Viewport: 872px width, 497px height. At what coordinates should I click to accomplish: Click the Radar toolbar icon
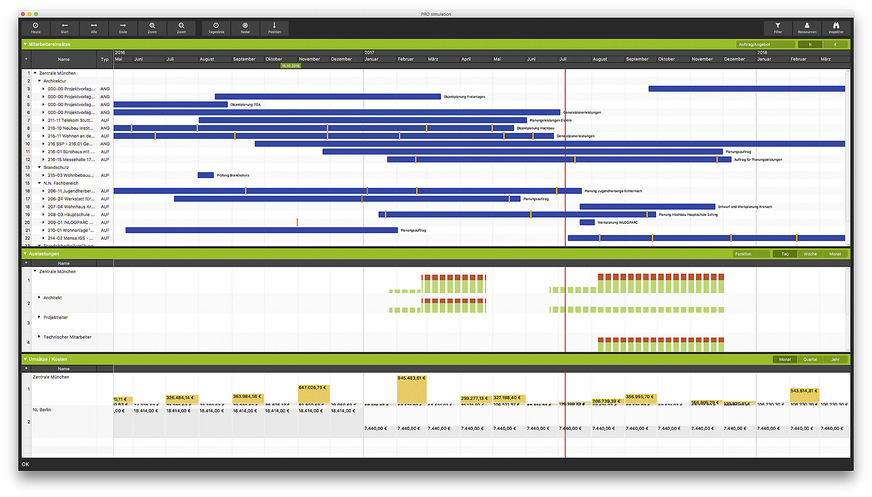click(245, 28)
